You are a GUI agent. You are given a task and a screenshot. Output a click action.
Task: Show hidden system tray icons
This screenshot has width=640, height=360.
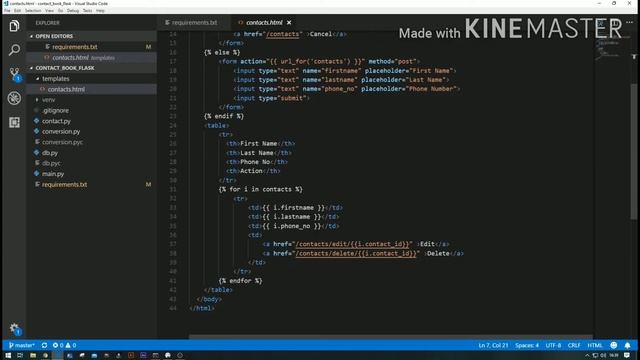587,356
